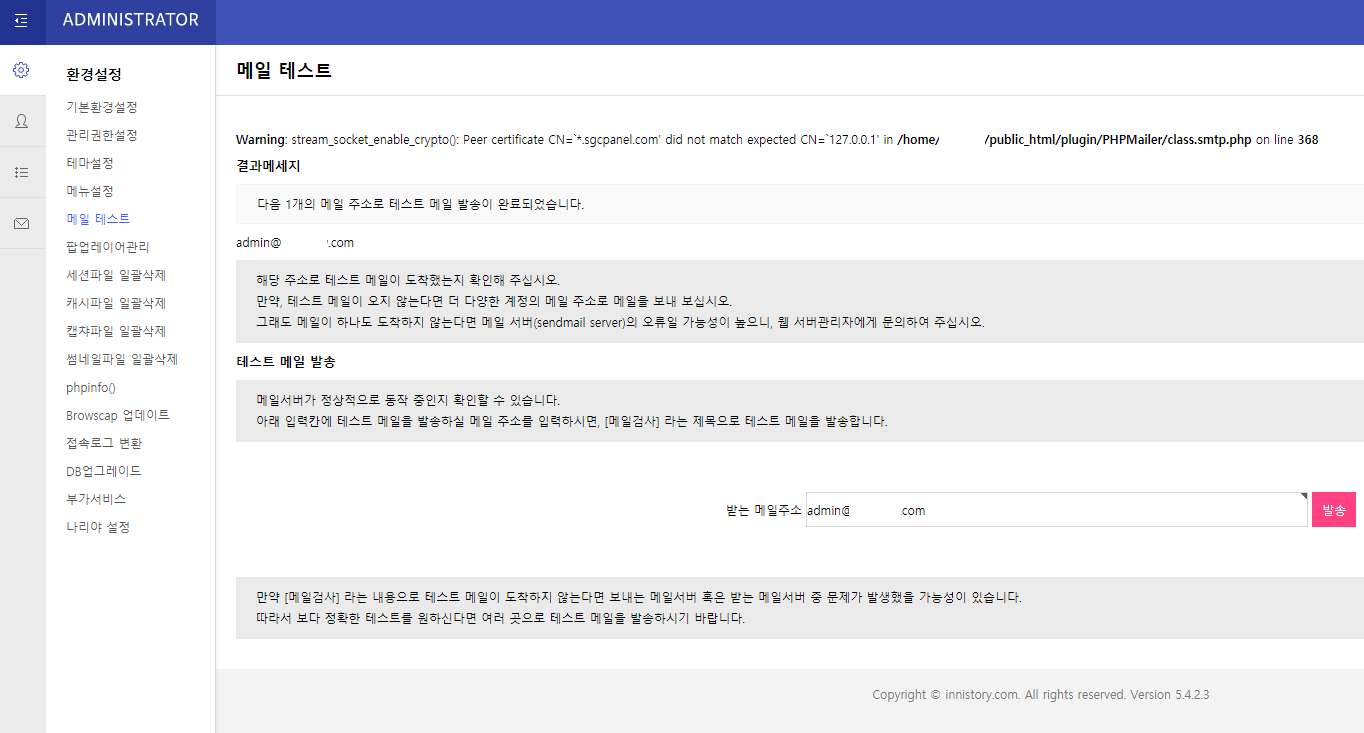Screen dimensions: 1364x733
Task: Collapse the sidebar with the hamburger icon
Action: pyautogui.click(x=21, y=21)
